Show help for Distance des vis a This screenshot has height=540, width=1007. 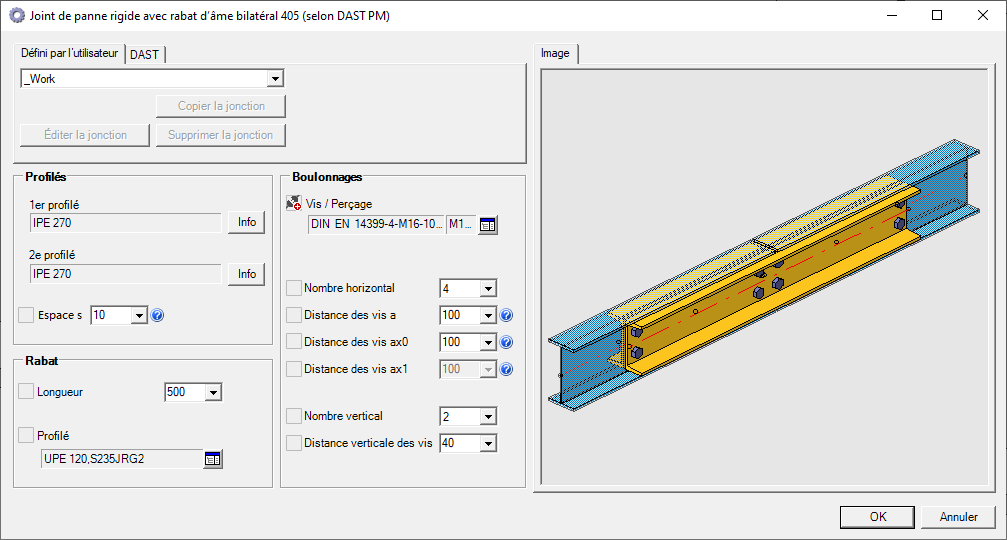[506, 315]
